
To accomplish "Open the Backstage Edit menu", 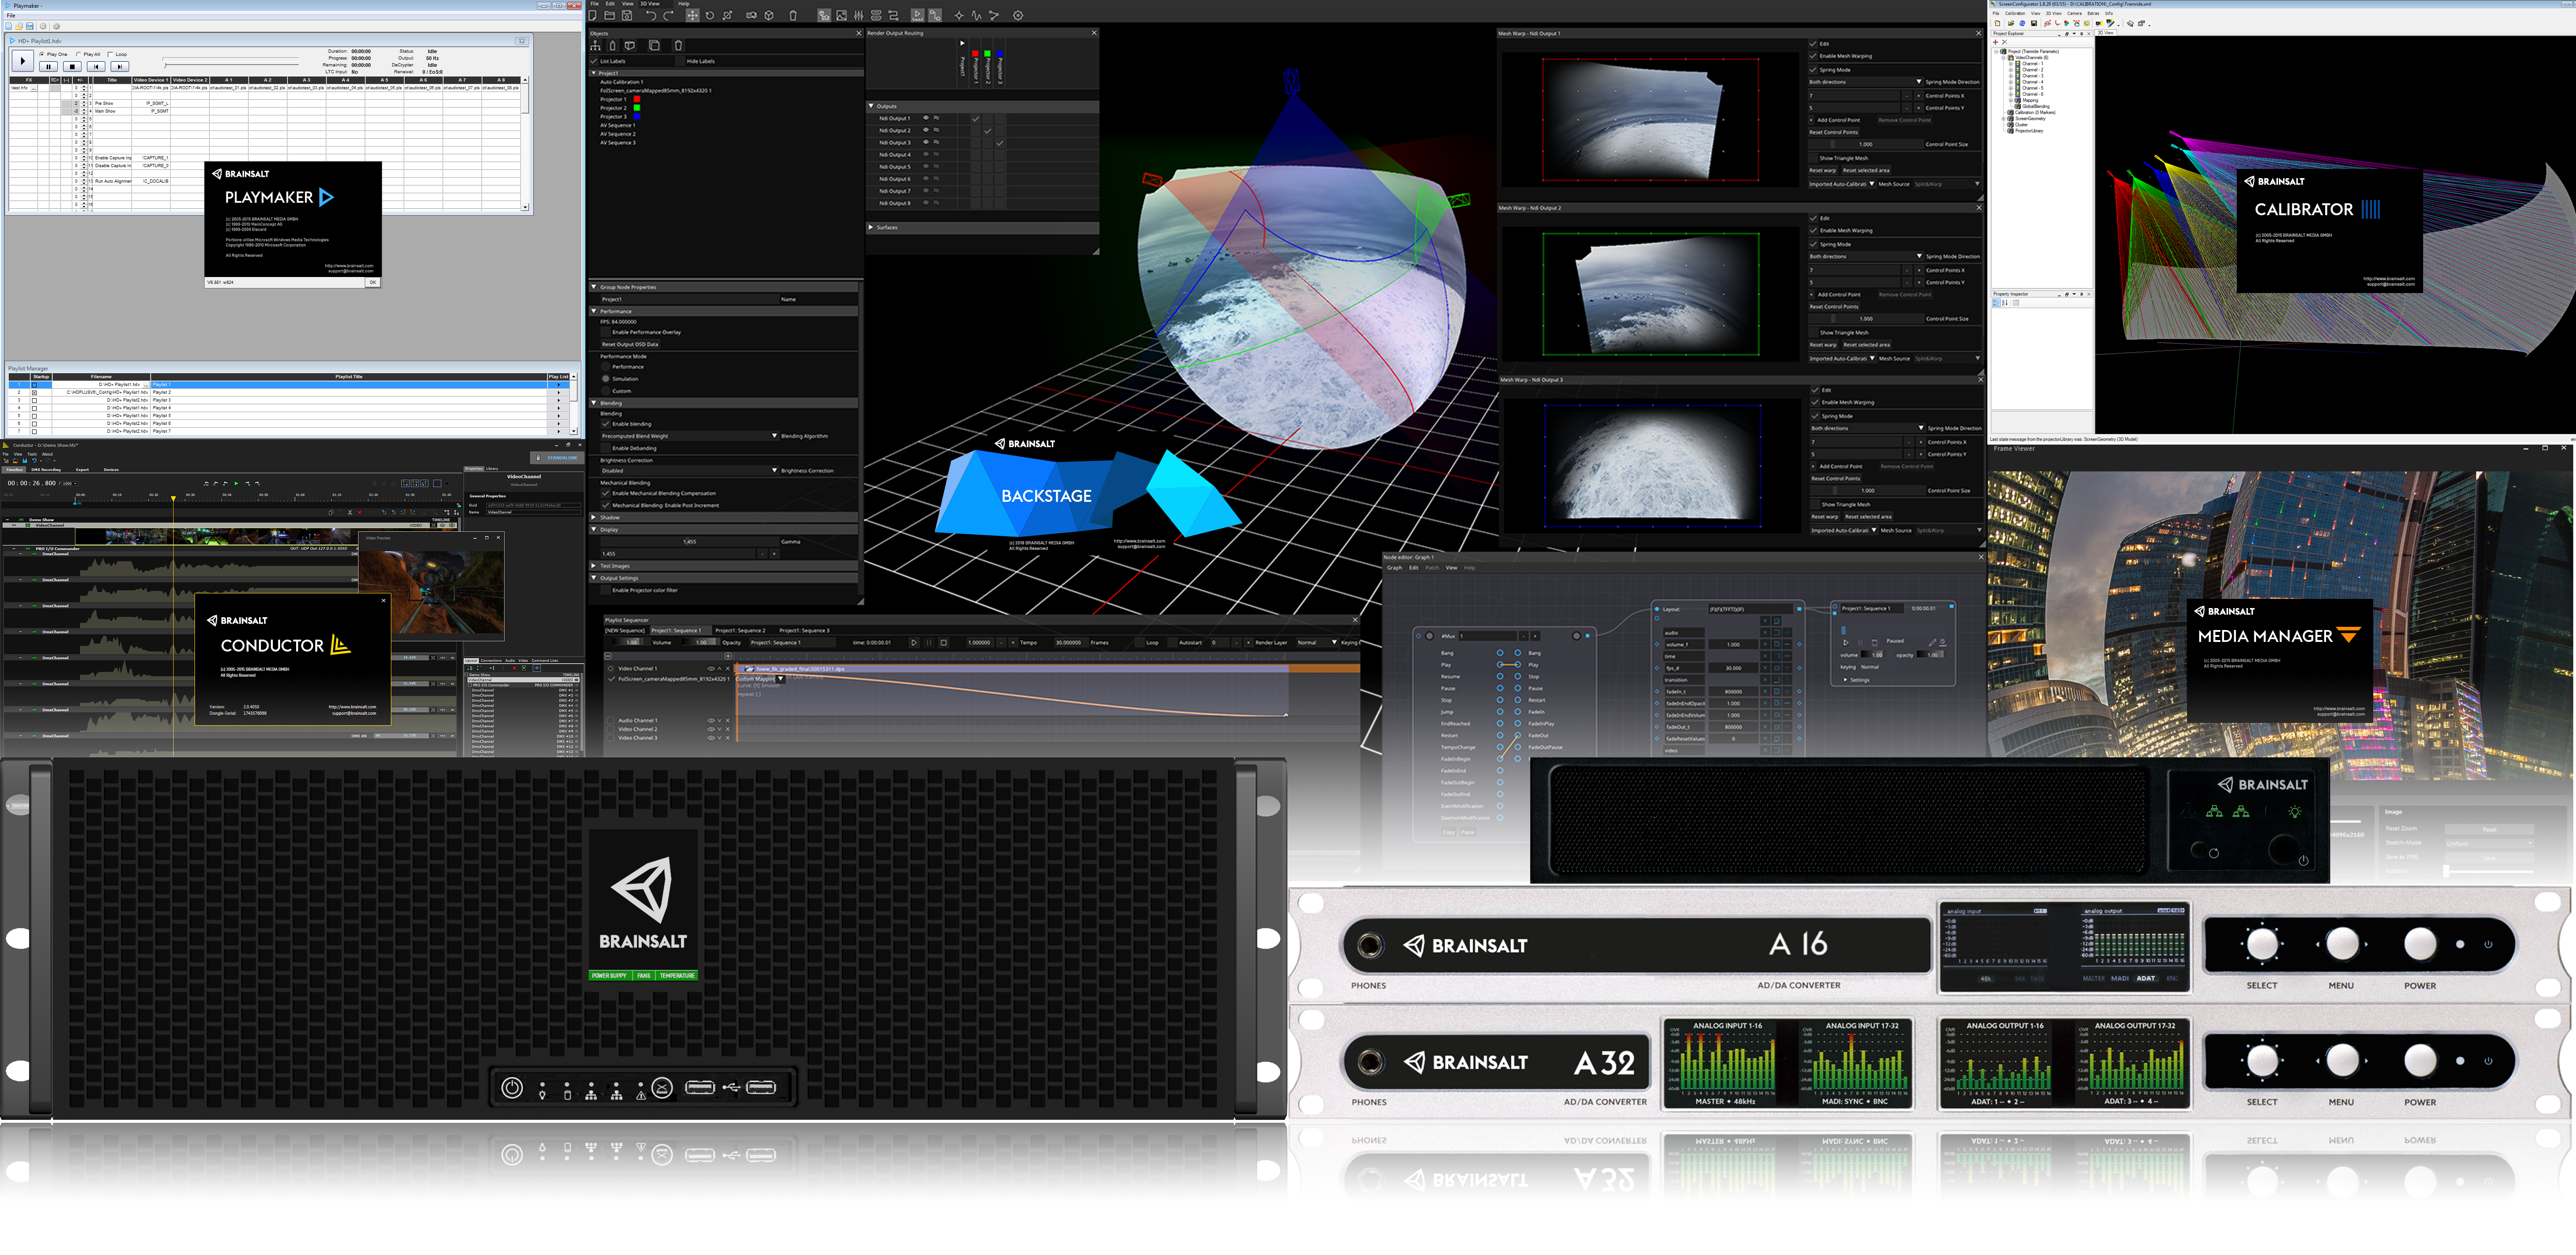I will 610,4.
